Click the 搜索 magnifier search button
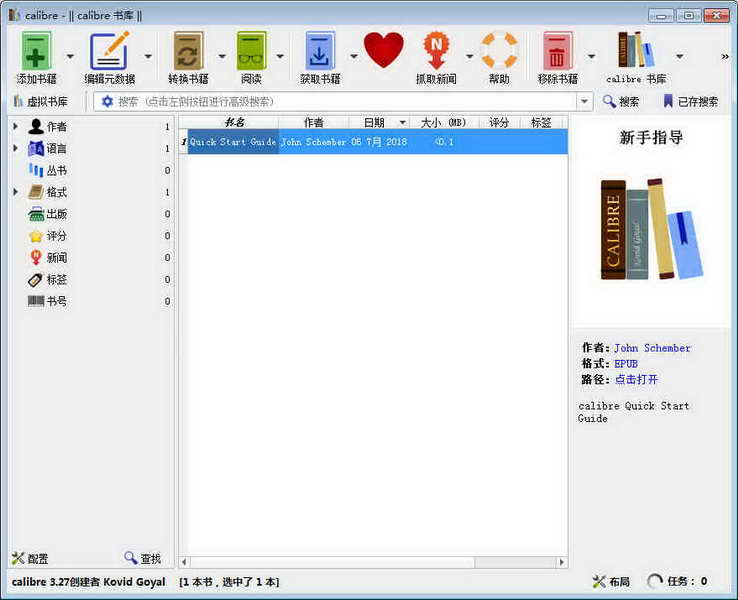This screenshot has height=600, width=738. pos(621,102)
